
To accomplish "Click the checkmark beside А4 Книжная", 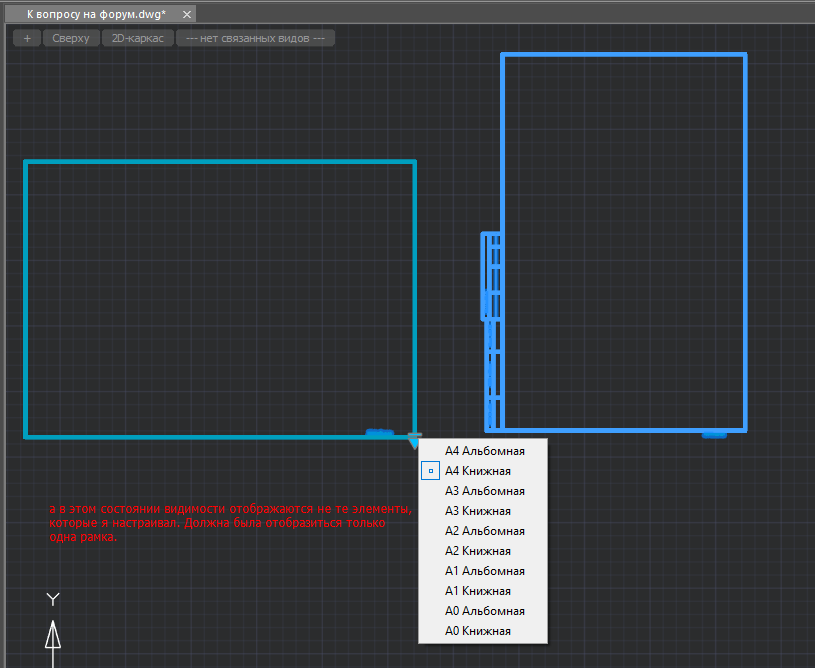I will (x=431, y=471).
